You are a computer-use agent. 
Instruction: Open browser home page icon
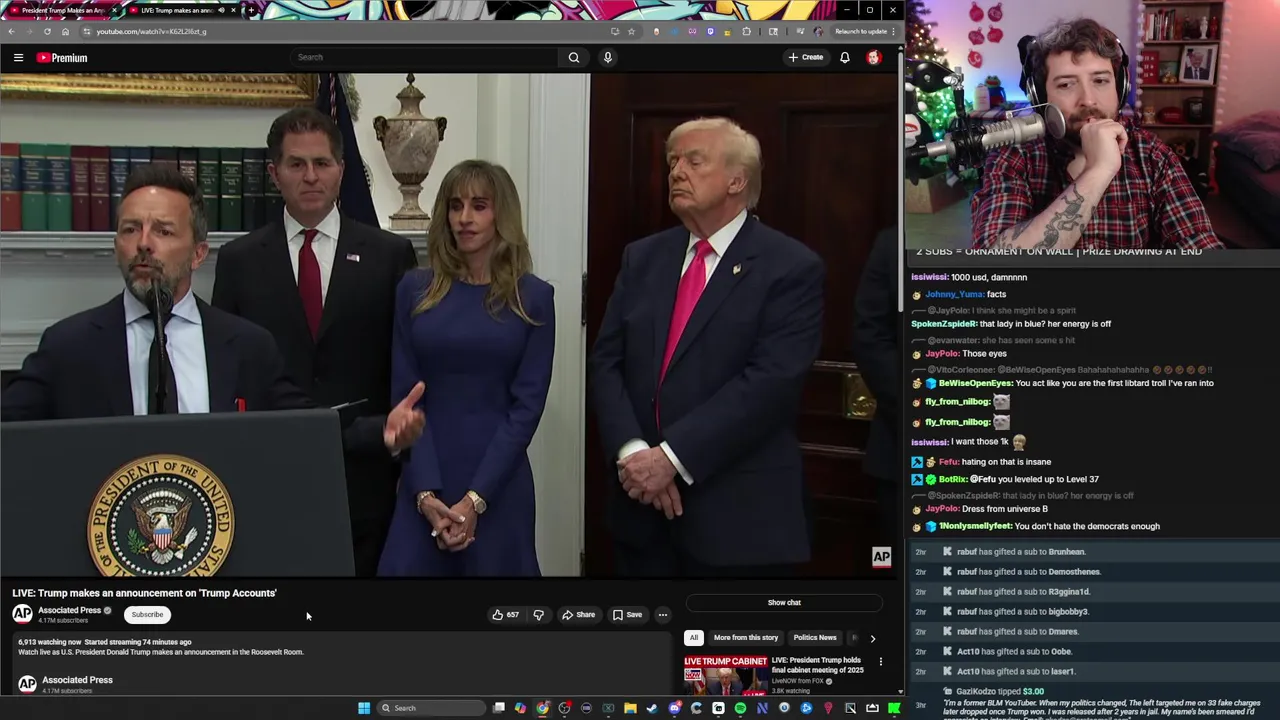tap(66, 31)
